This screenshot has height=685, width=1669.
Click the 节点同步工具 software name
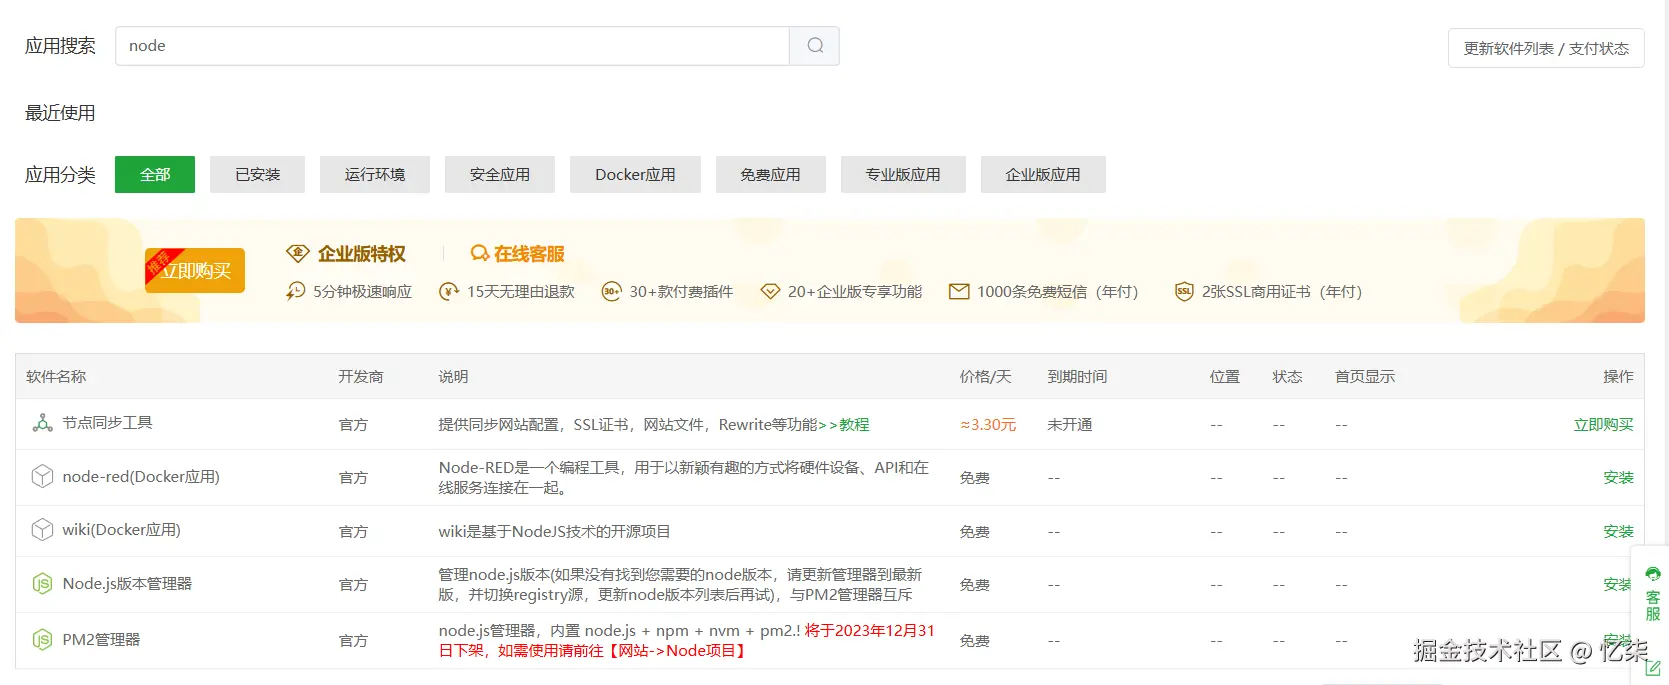pyautogui.click(x=107, y=423)
